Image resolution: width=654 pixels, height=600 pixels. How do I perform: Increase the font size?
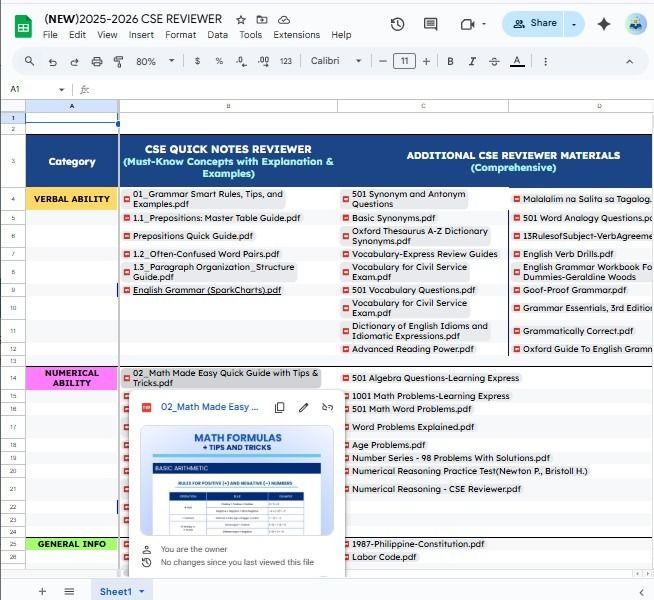click(x=426, y=61)
